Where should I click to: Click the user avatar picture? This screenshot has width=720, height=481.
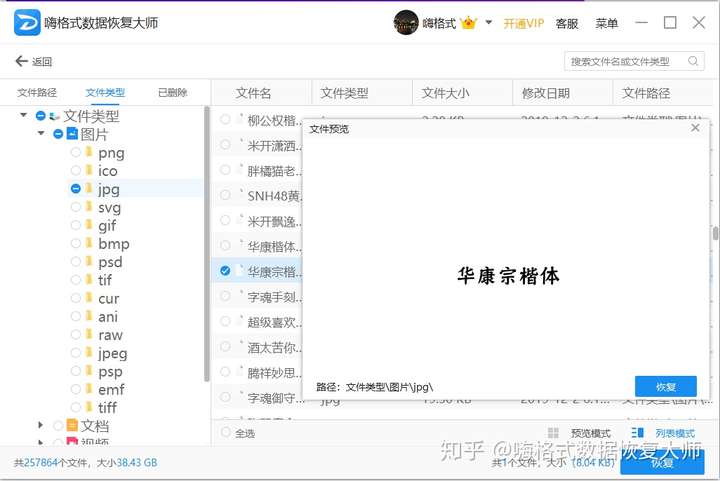(406, 22)
